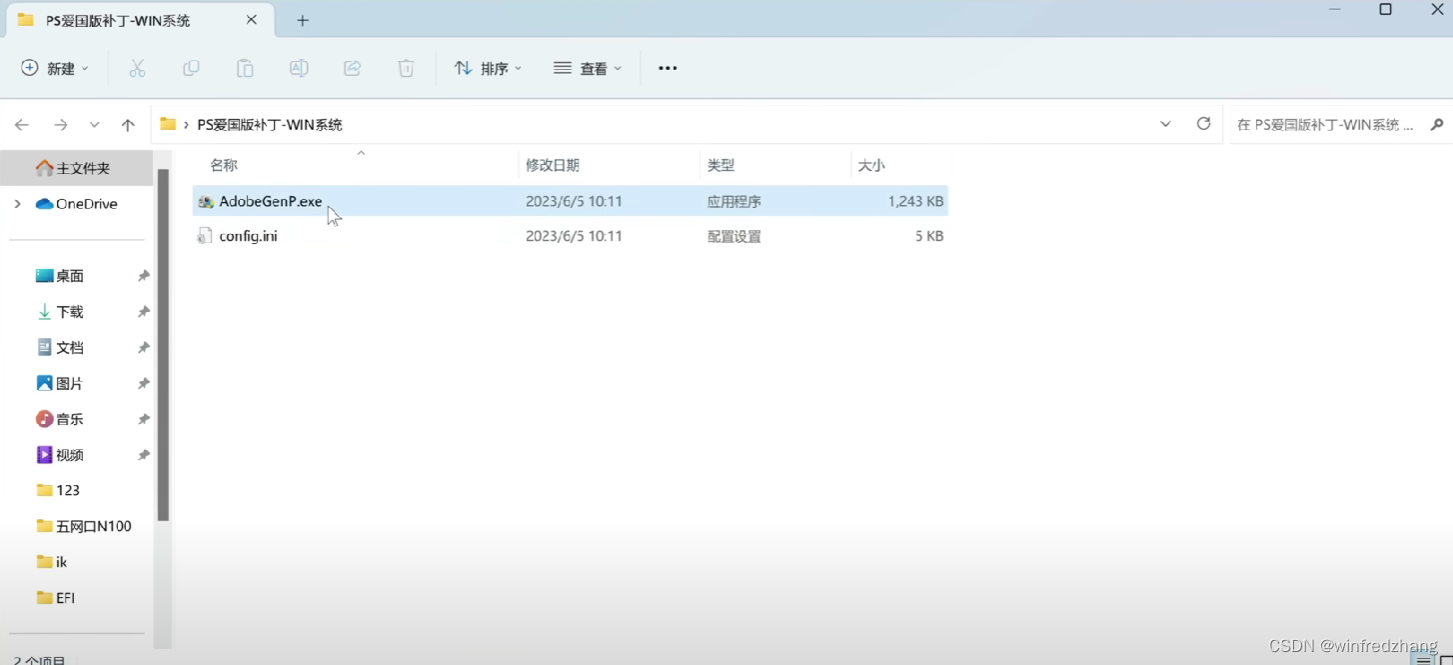Click pin icon next to 视频
This screenshot has width=1453, height=665.
(x=143, y=455)
